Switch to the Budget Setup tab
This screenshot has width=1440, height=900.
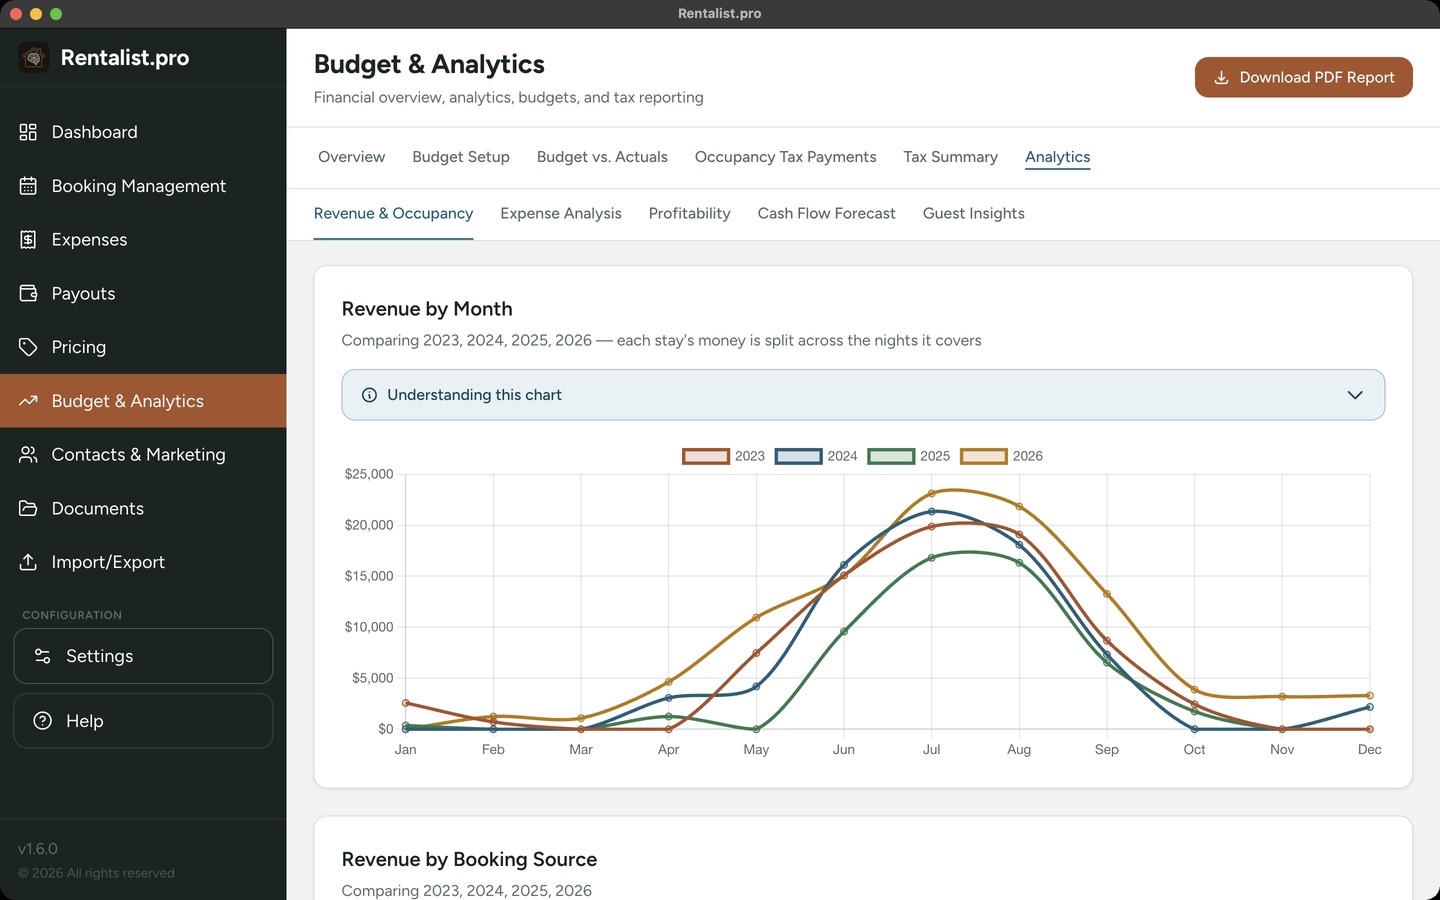point(461,157)
